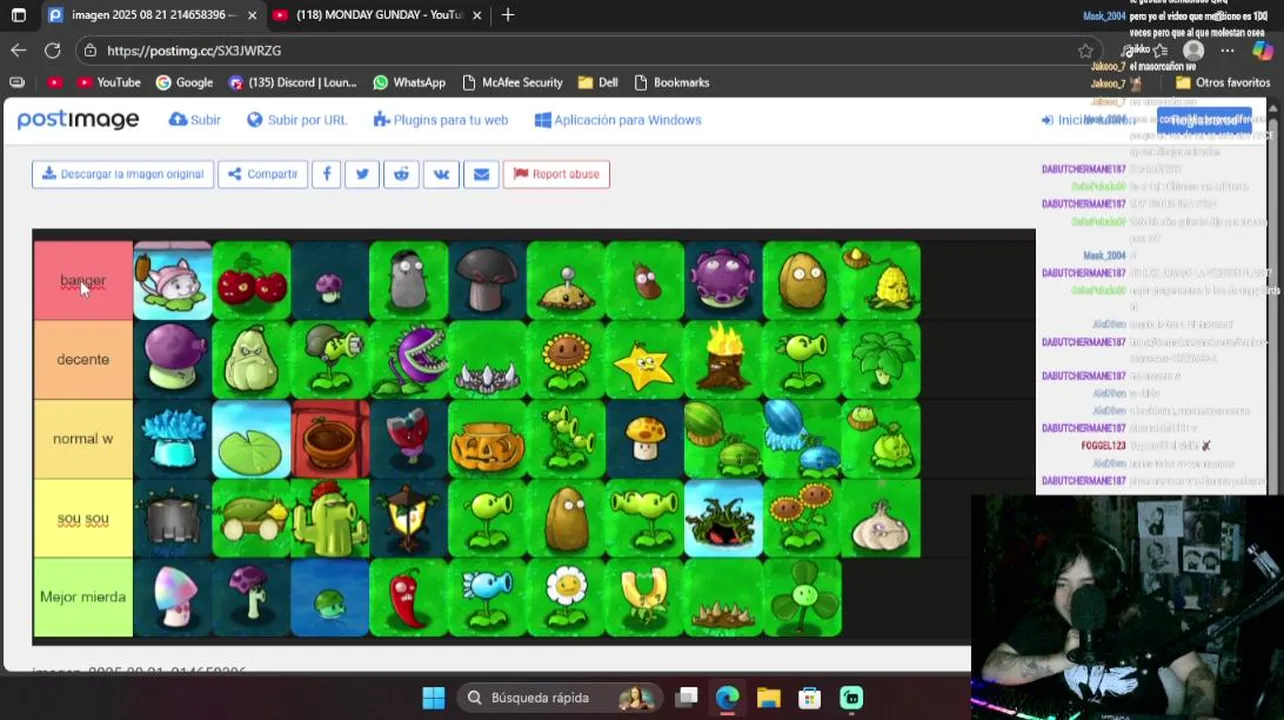The width and height of the screenshot is (1284, 720).
Task: Open Task View on taskbar
Action: (x=686, y=697)
